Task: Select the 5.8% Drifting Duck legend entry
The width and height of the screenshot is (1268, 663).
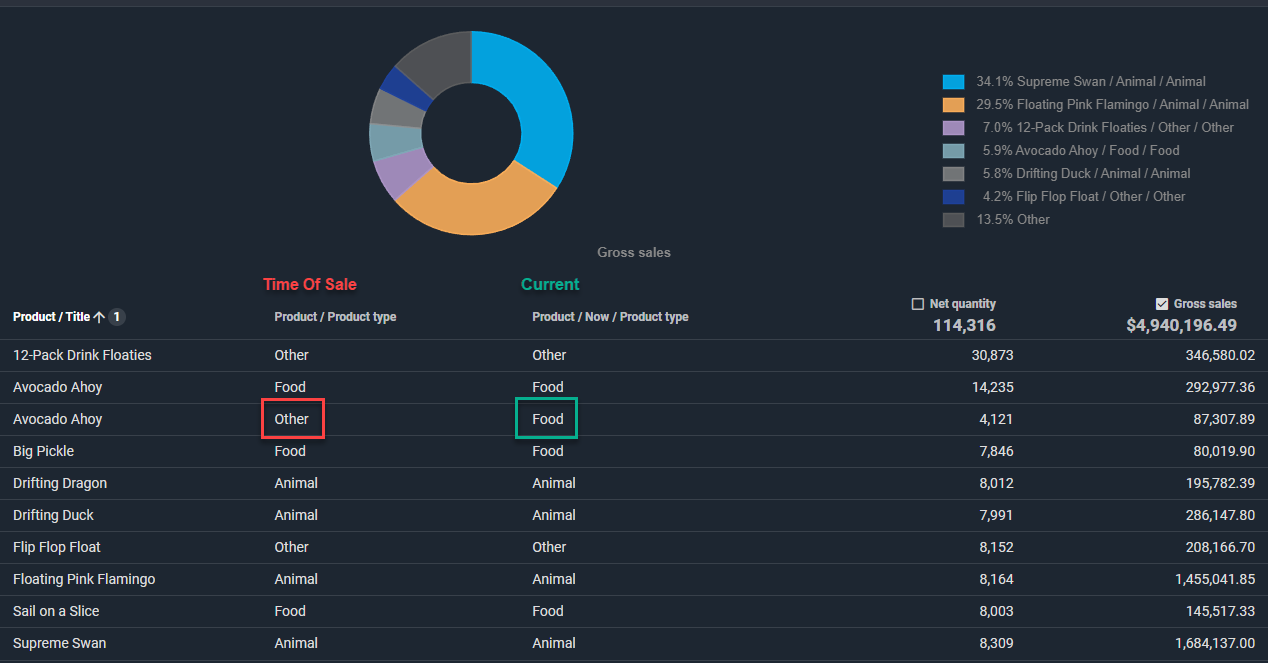Action: [1086, 174]
